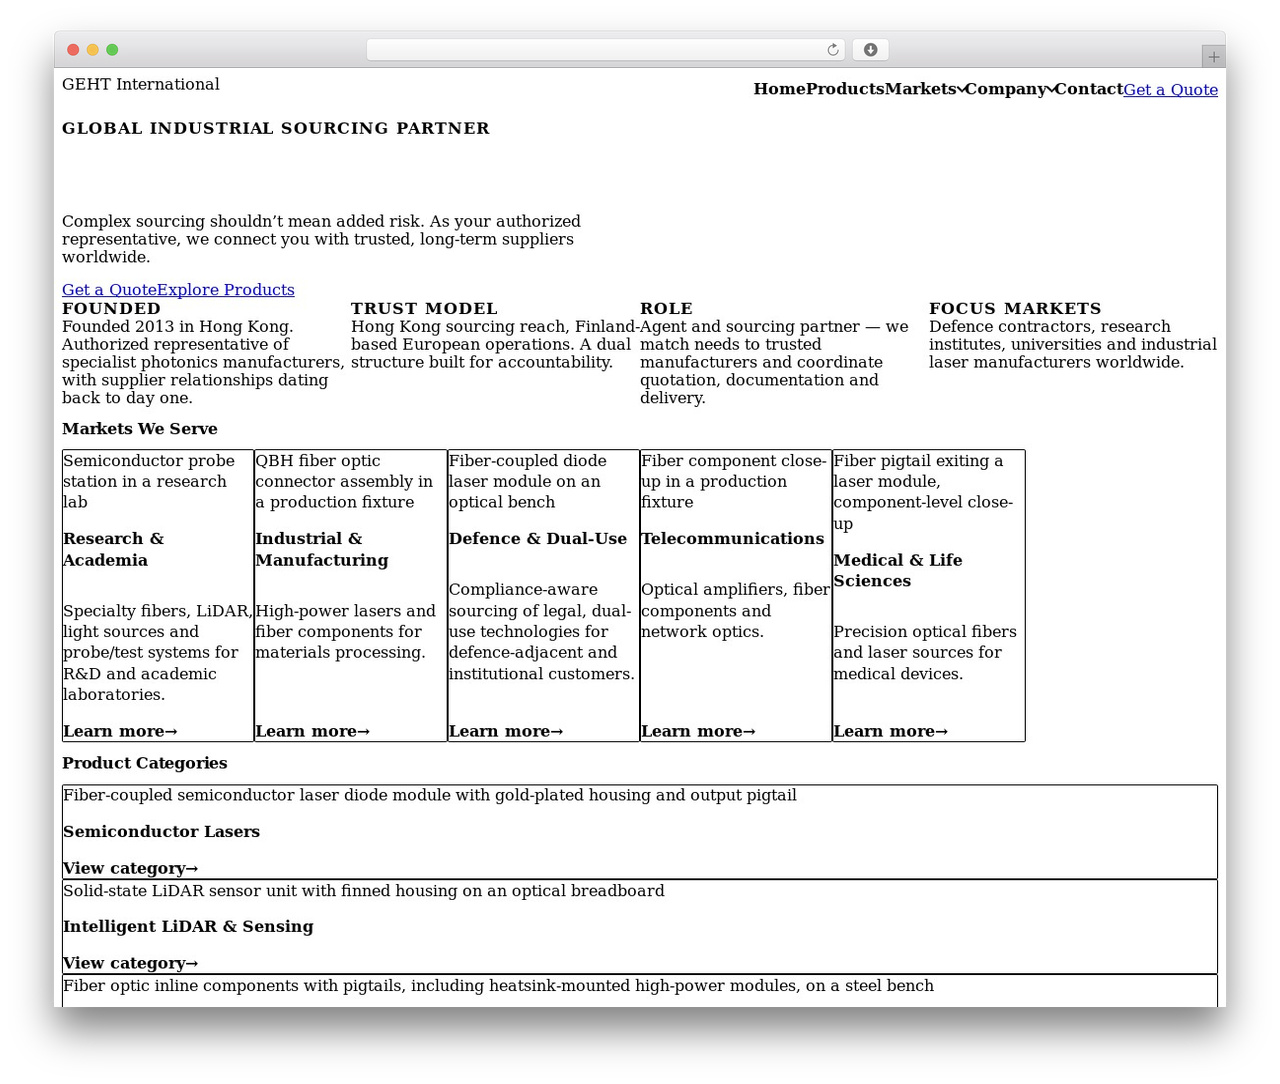Image resolution: width=1280 pixels, height=1084 pixels.
Task: Click the Global Industrial Sourcing Partner title
Action: [x=276, y=128]
